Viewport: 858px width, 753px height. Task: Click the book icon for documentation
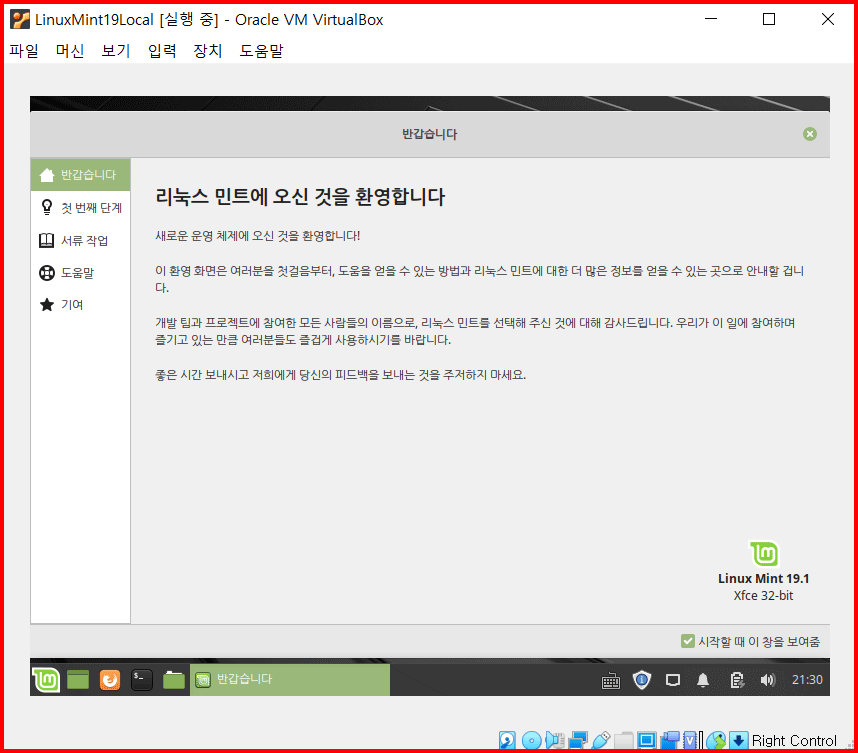(x=47, y=240)
